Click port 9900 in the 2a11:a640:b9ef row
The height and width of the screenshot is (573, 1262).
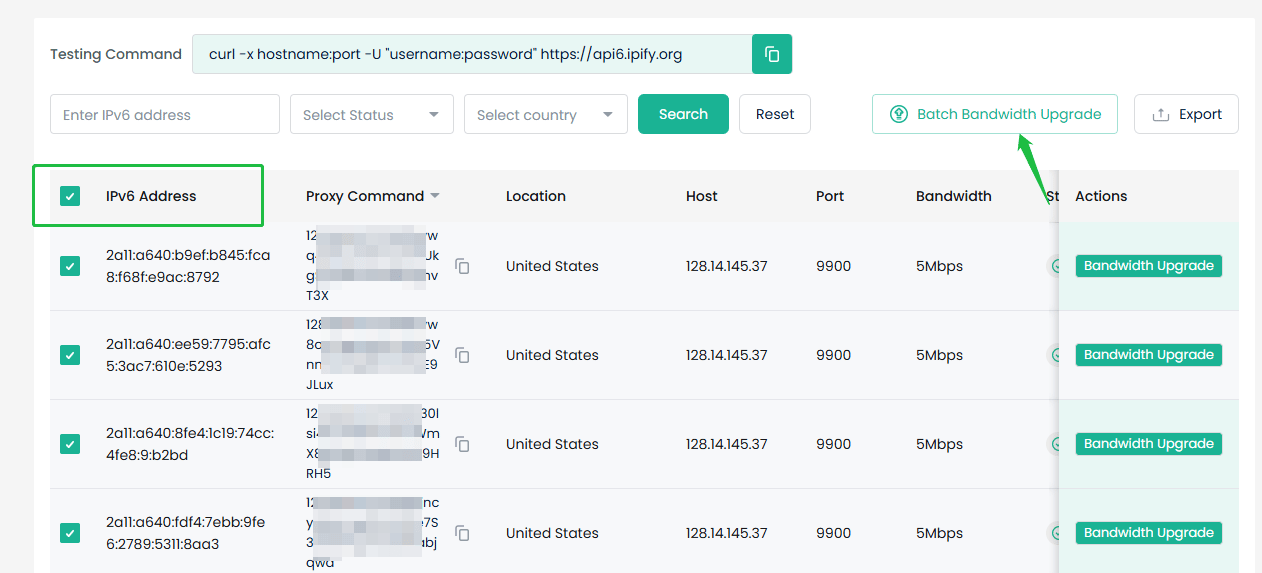click(833, 266)
